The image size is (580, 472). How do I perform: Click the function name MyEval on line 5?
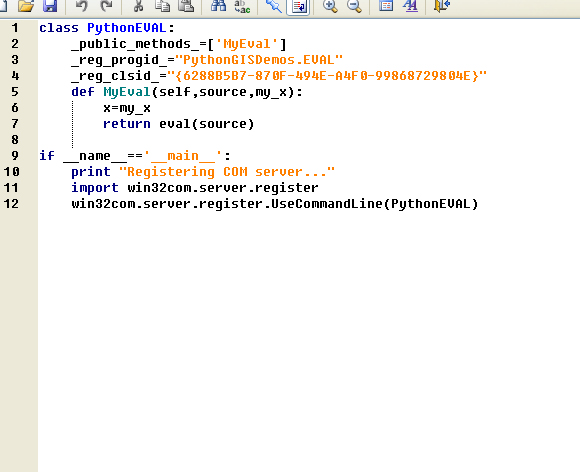coord(127,92)
